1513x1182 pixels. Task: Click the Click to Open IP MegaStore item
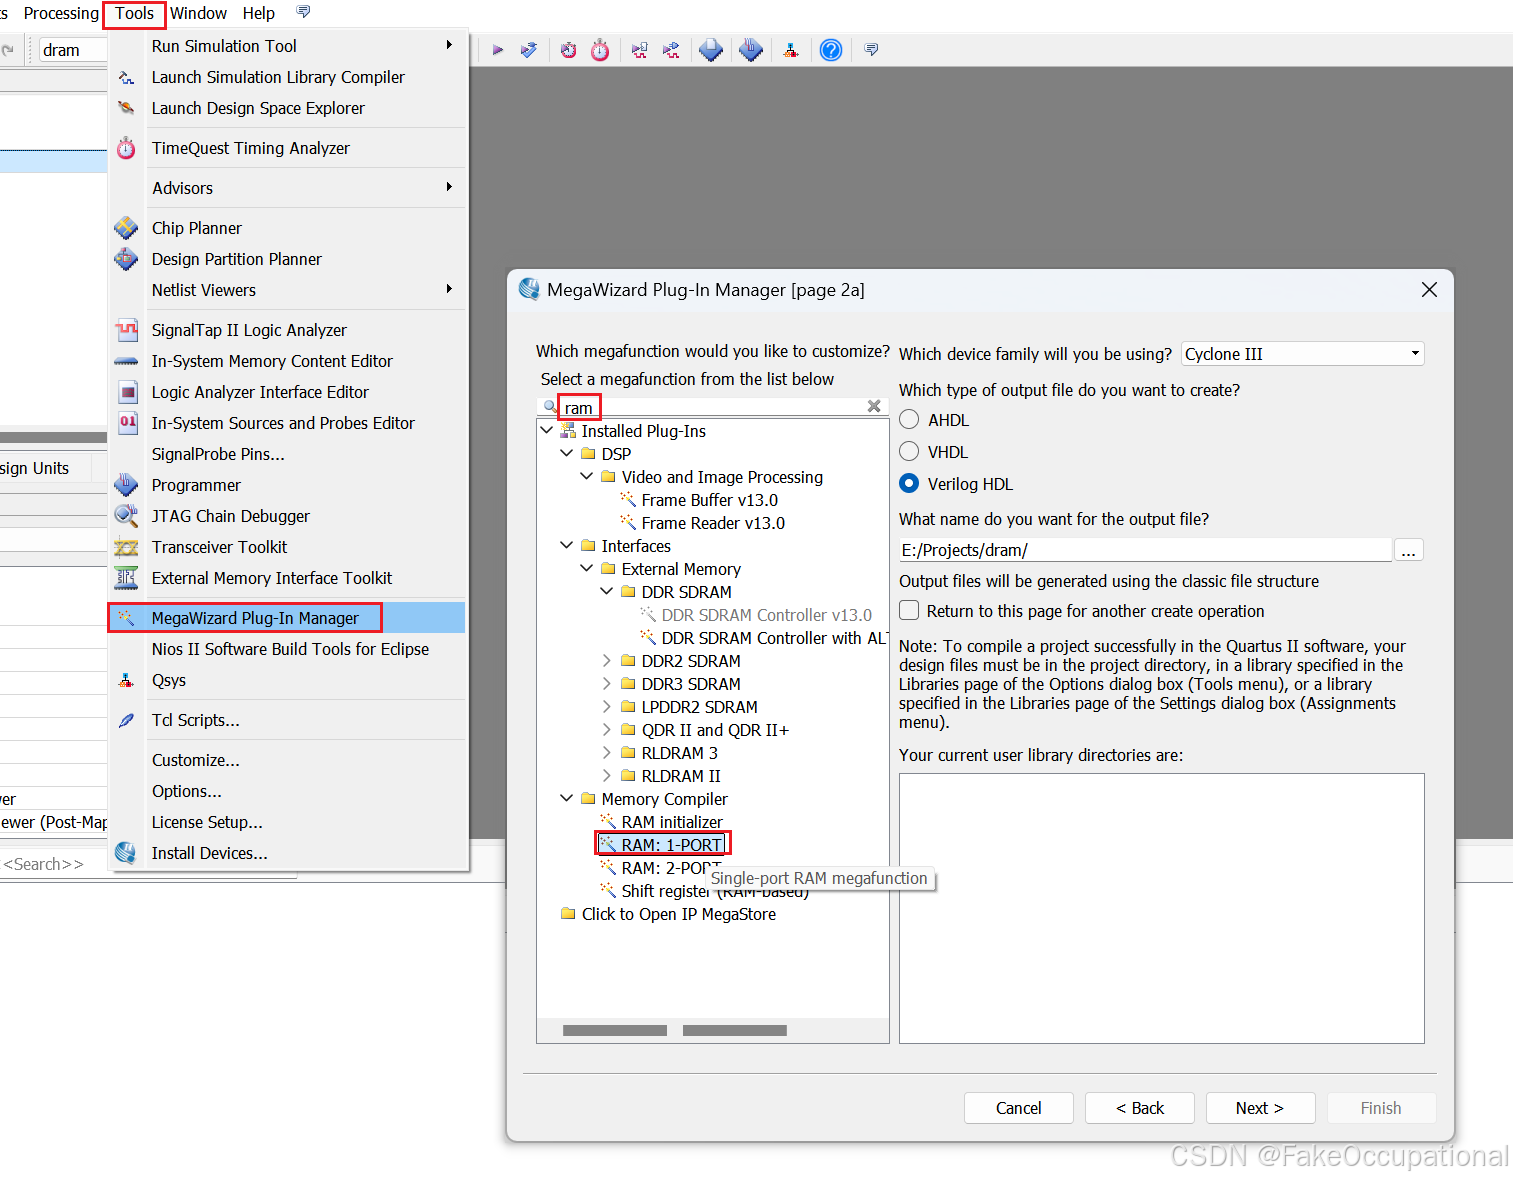[x=678, y=914]
